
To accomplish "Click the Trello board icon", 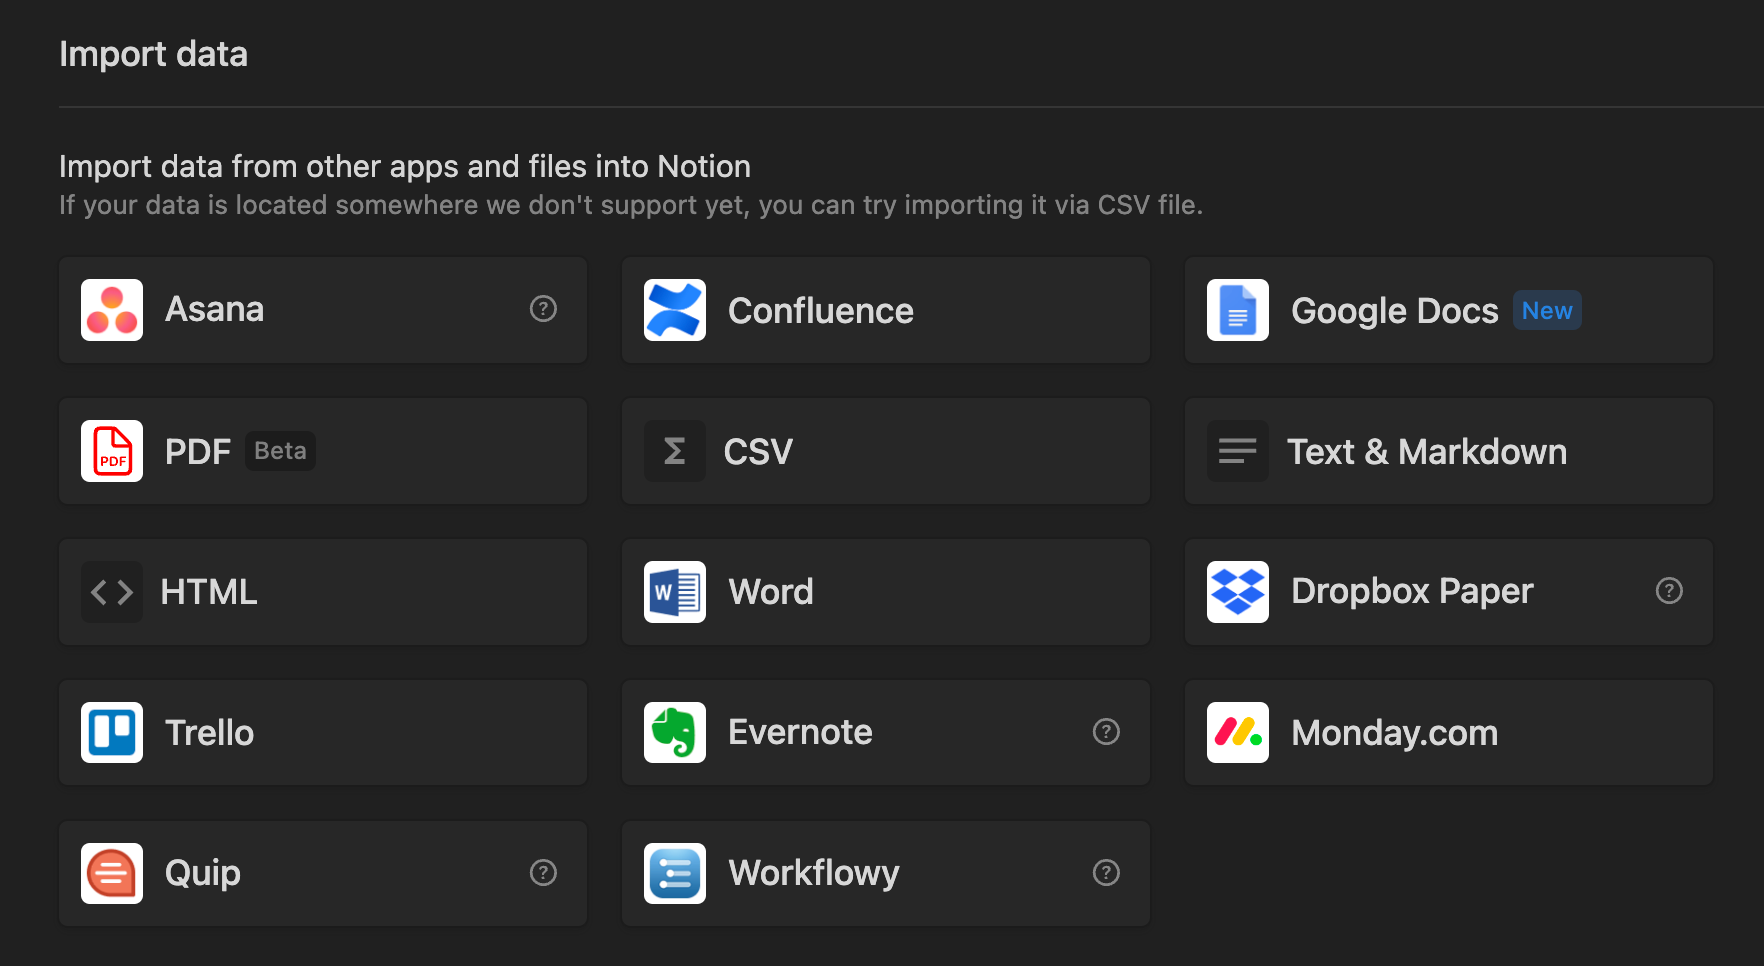I will tap(112, 733).
